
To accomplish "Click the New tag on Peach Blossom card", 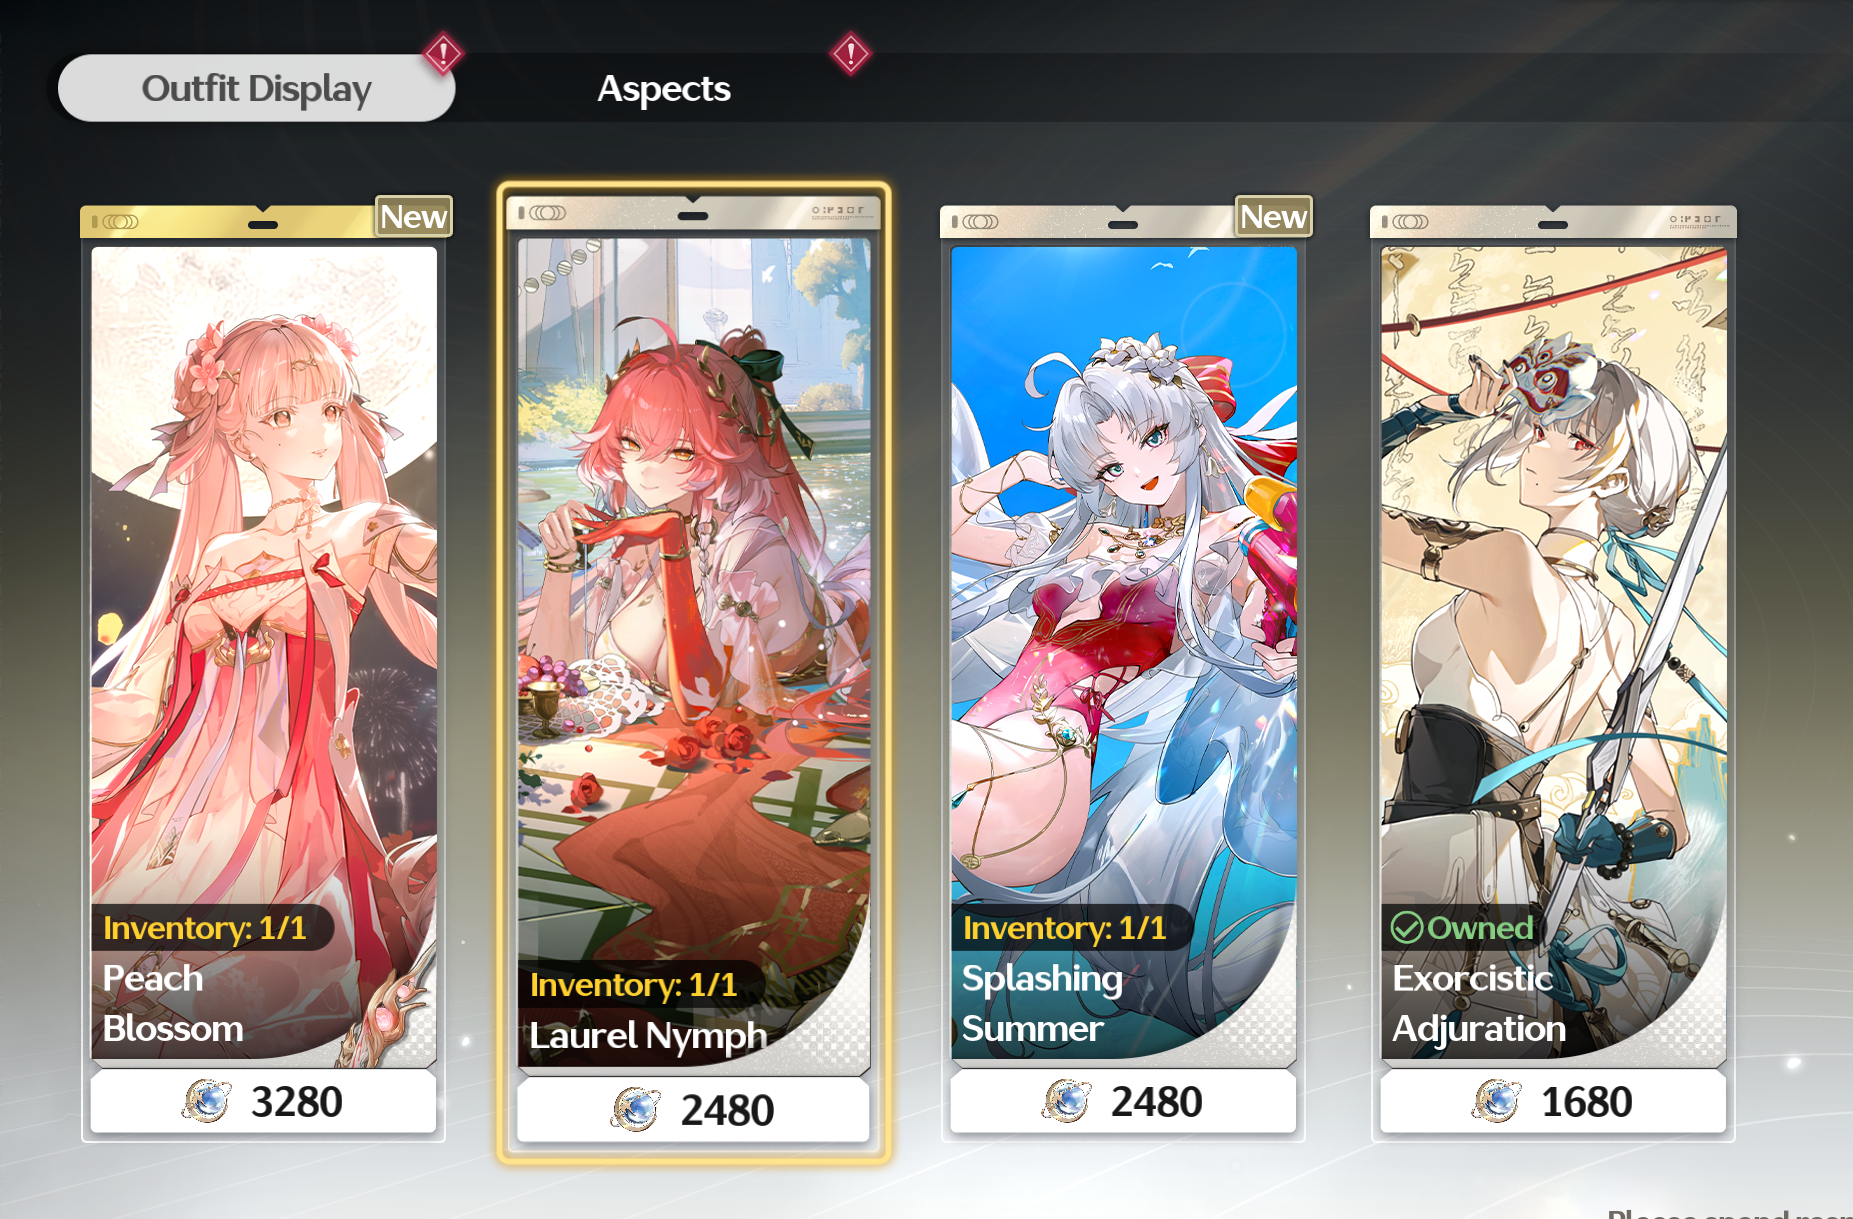I will point(414,216).
